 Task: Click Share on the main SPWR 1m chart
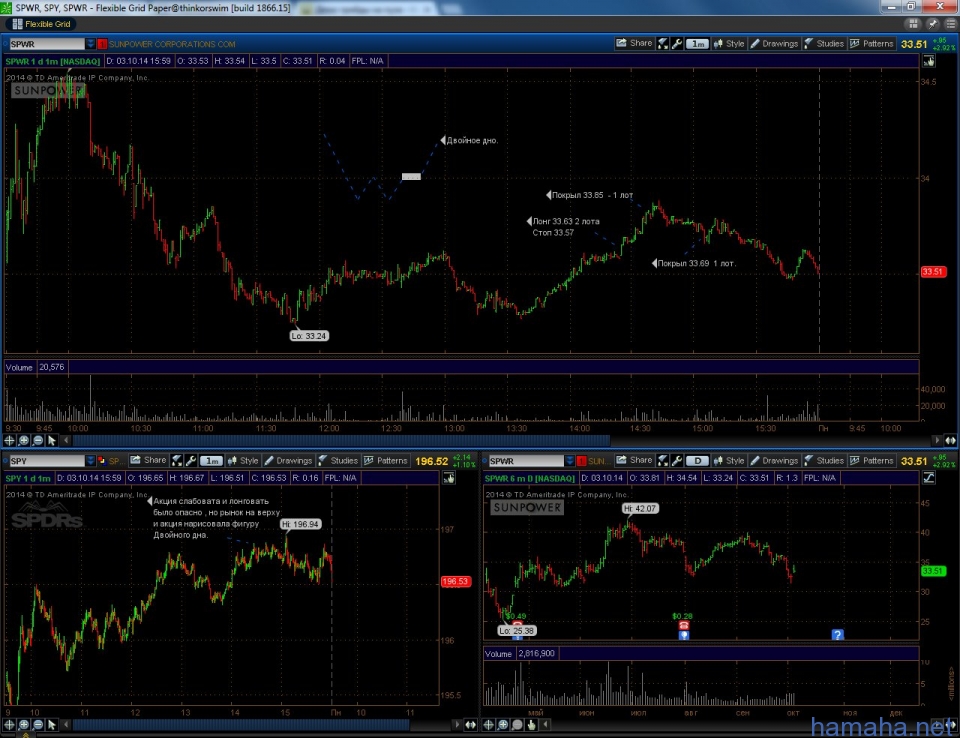pyautogui.click(x=634, y=43)
